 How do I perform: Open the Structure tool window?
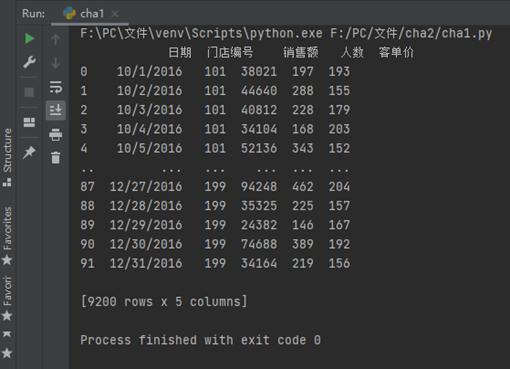[7, 157]
